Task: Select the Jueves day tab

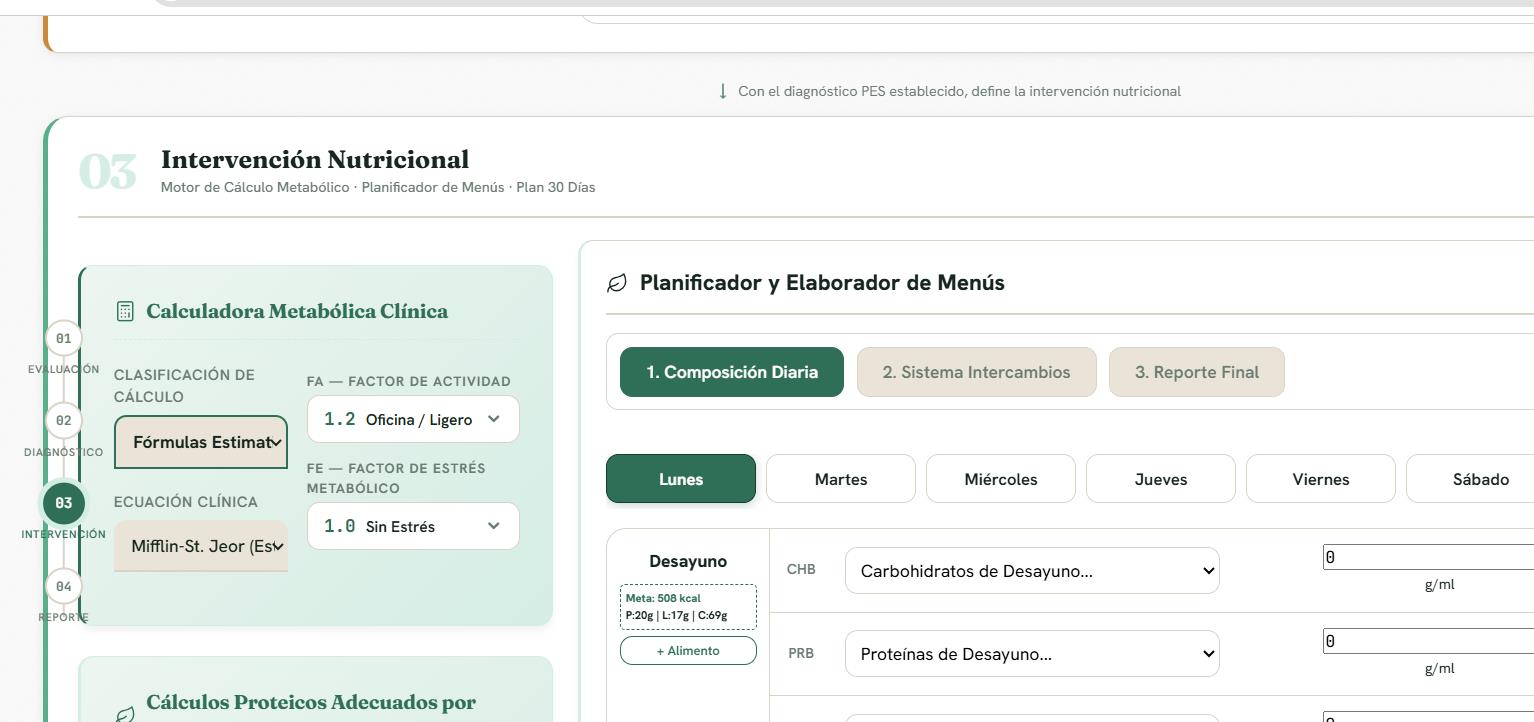Action: click(1161, 479)
